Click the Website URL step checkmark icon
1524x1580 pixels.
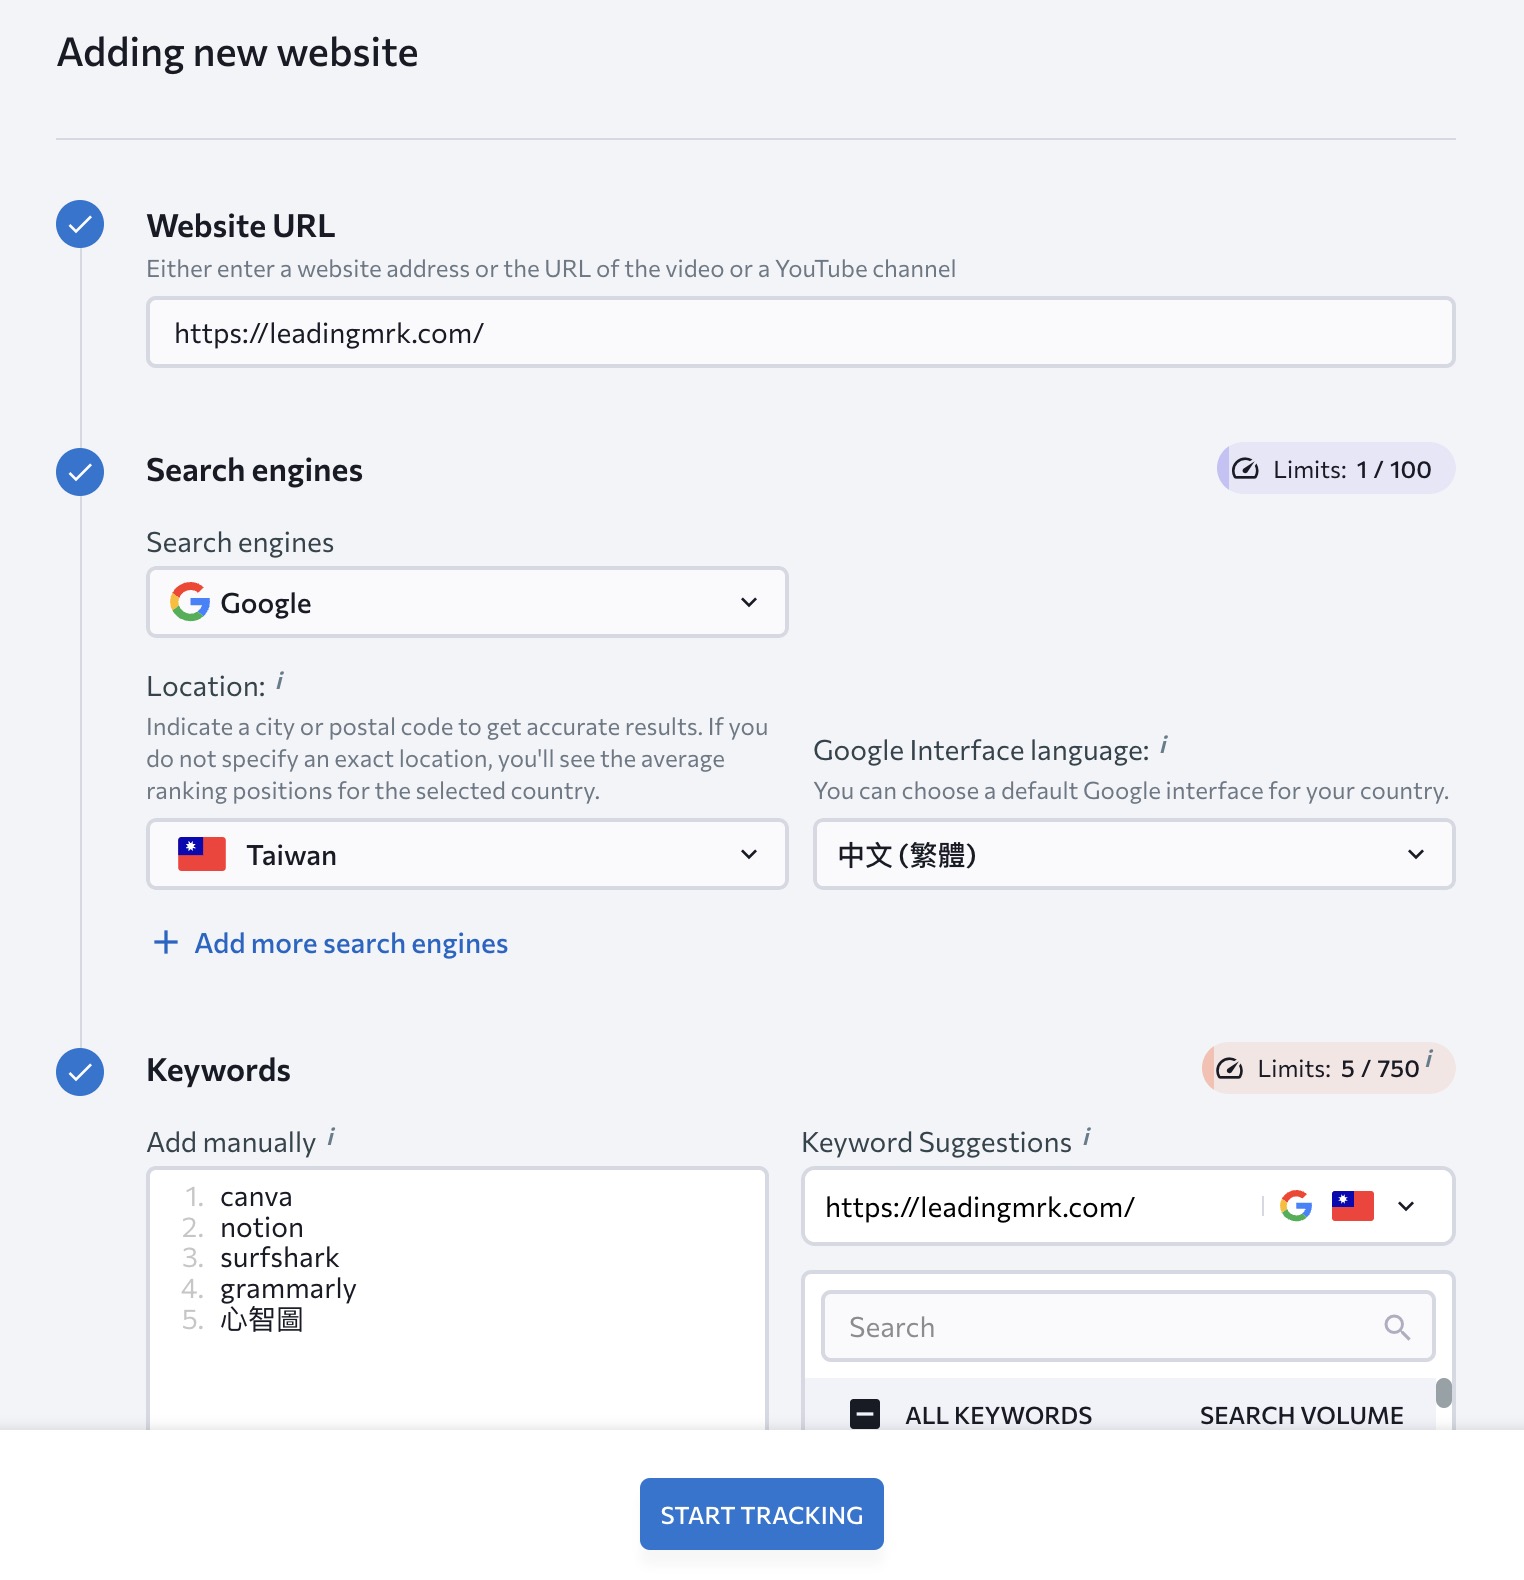[x=80, y=225]
